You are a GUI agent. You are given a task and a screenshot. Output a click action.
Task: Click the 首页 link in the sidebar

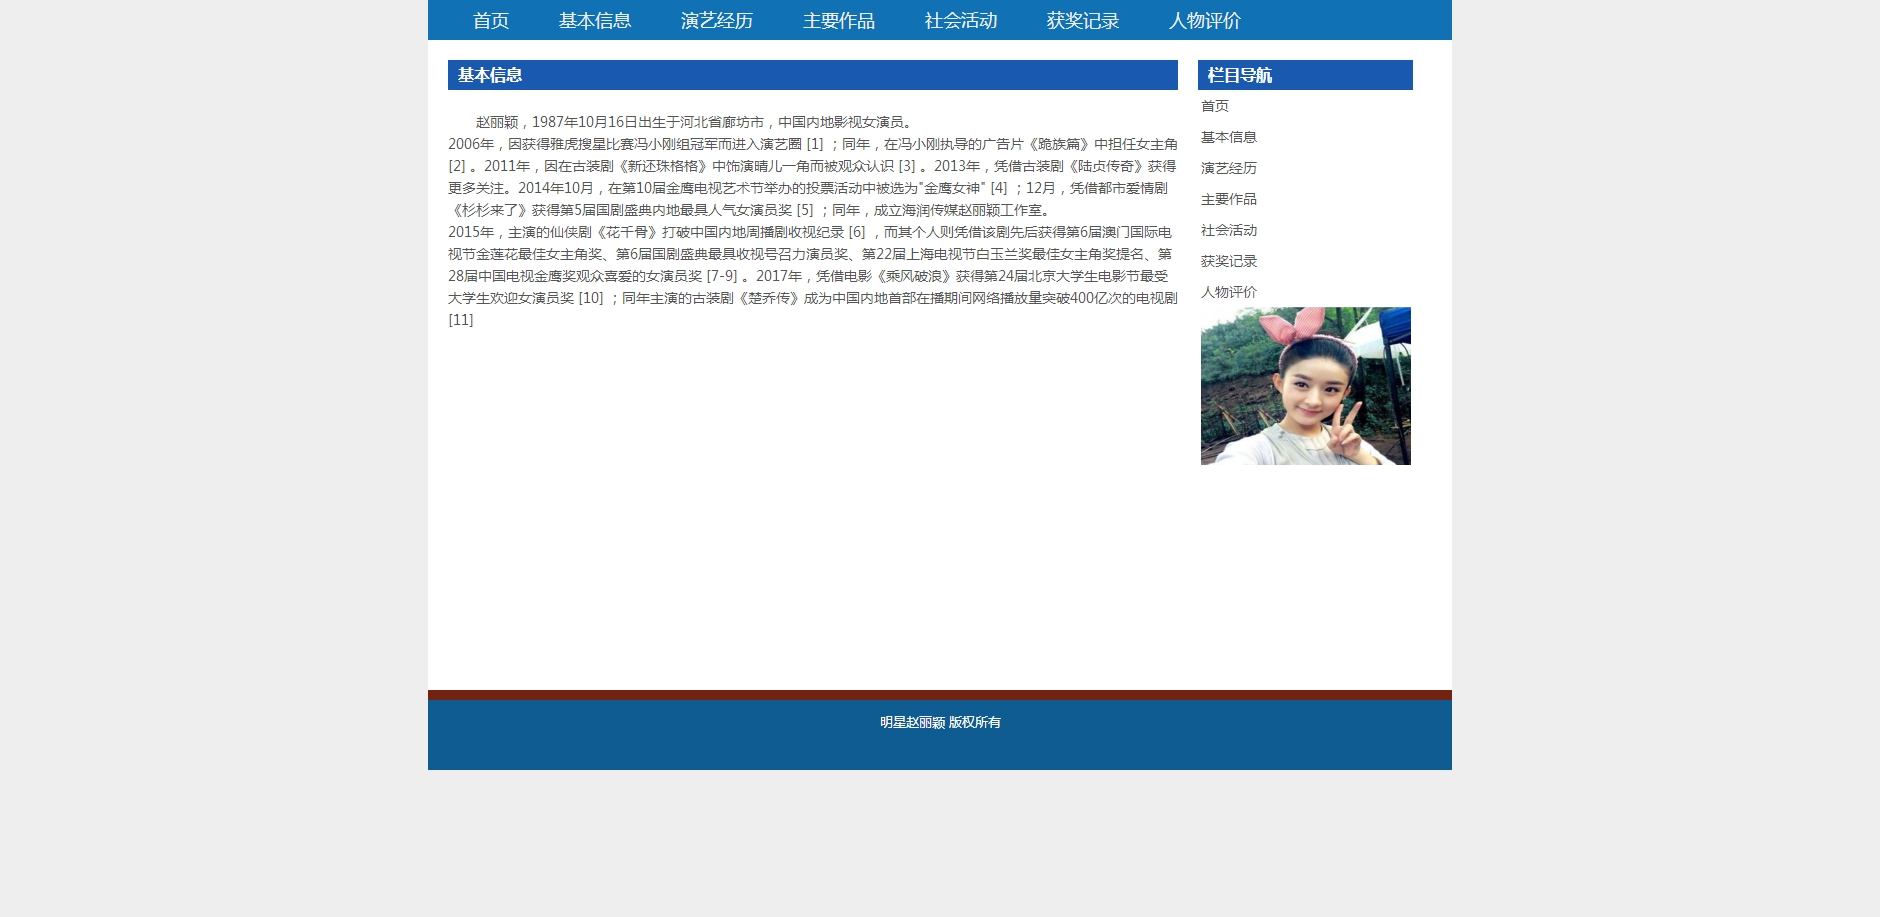click(1214, 106)
